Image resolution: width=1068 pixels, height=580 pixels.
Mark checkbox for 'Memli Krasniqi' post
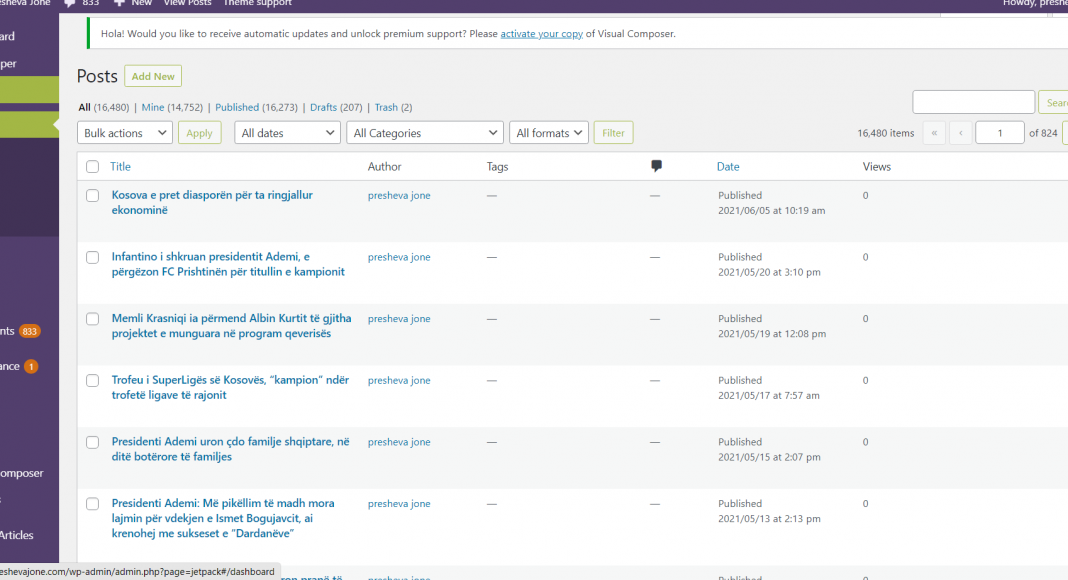coord(93,319)
